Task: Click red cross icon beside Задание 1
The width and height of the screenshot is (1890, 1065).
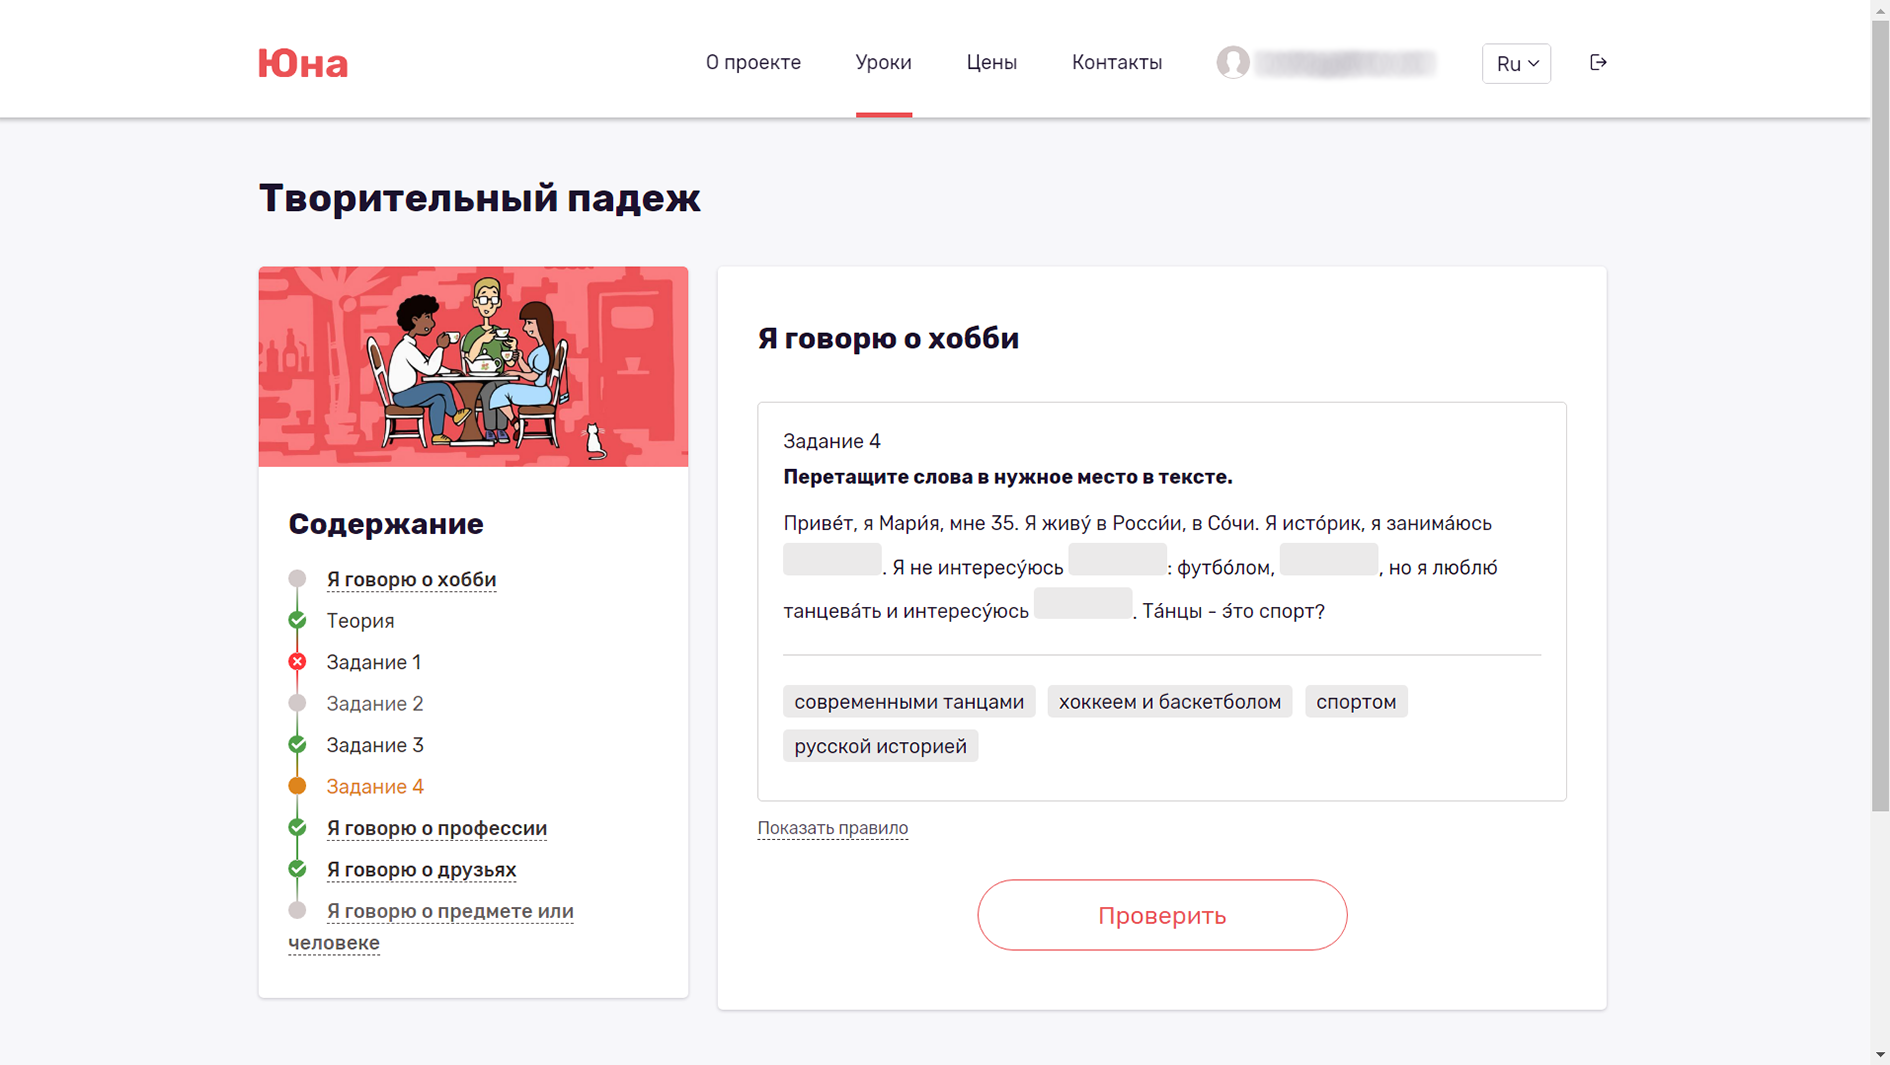Action: coord(297,662)
